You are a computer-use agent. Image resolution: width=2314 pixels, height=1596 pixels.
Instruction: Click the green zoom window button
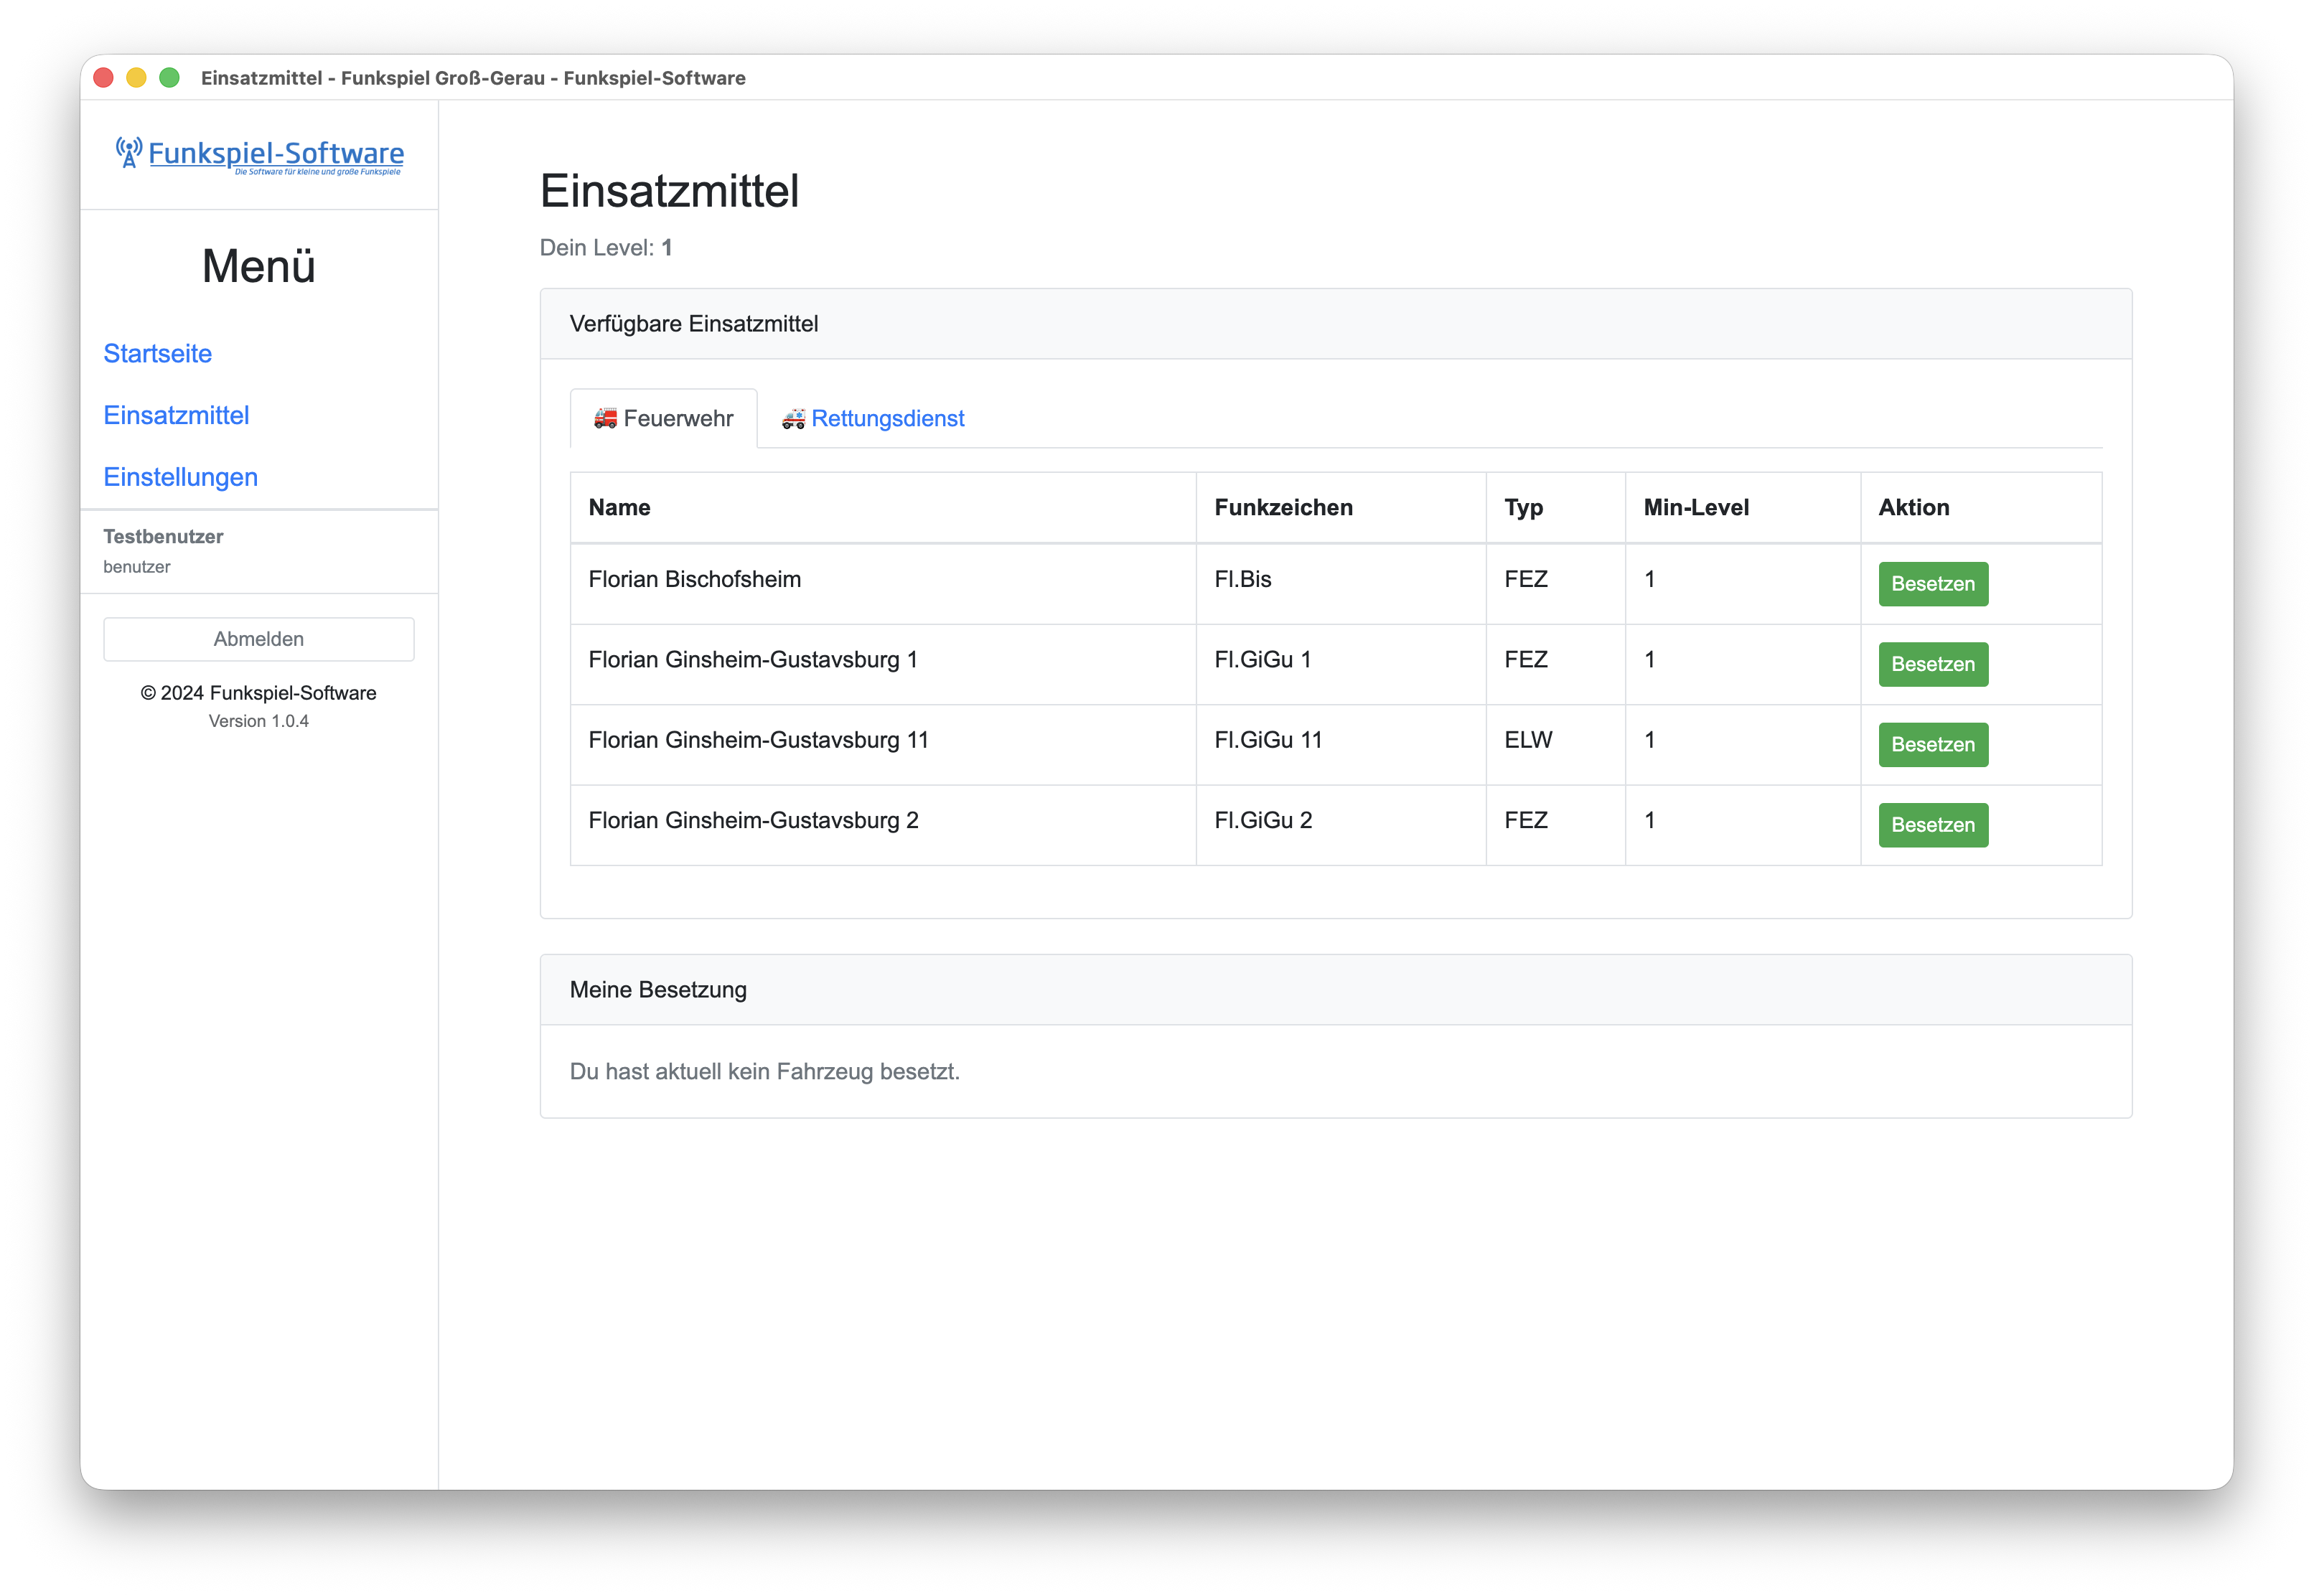point(170,78)
